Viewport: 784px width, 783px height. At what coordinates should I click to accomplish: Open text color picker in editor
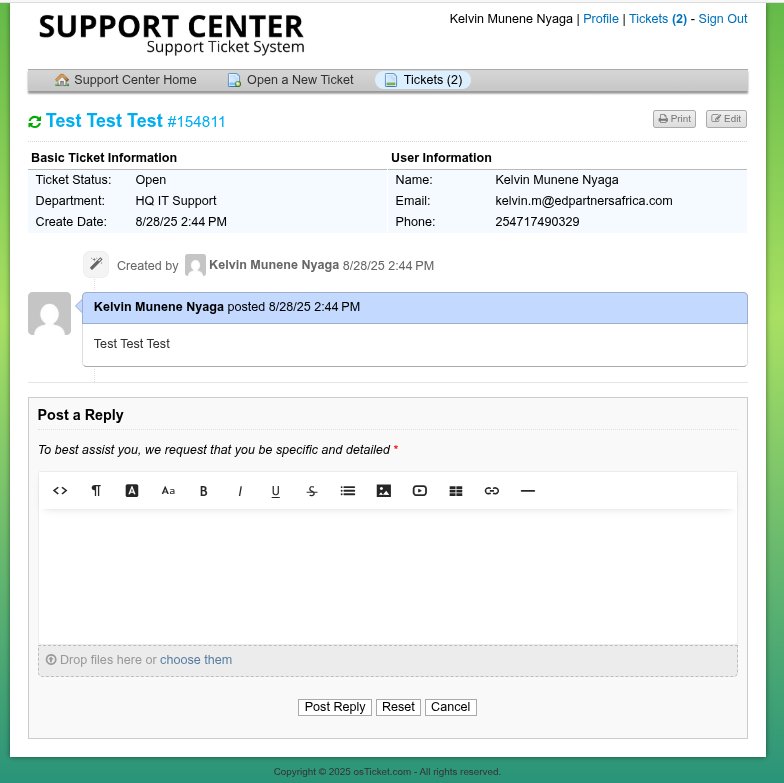coord(132,491)
